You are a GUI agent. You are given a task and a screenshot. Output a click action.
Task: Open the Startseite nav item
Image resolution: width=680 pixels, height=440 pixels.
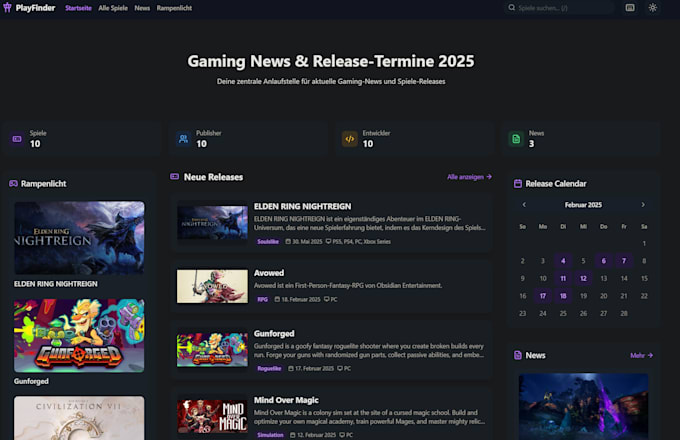[78, 8]
